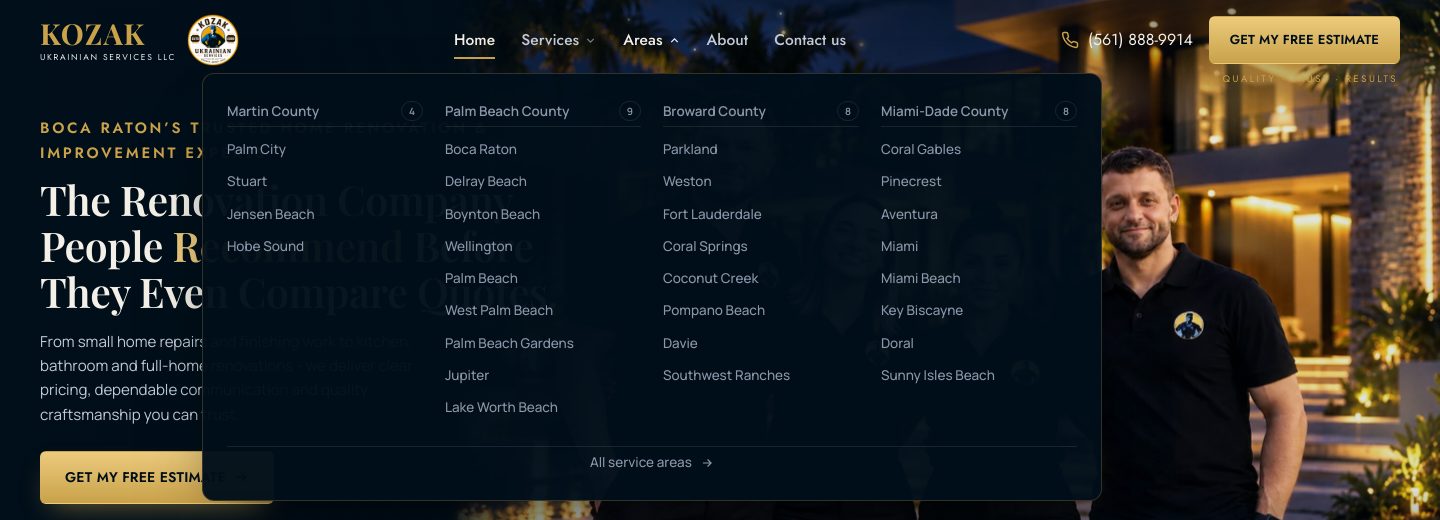Screen dimensions: 1440x520
Task: Click the Miami-Dade County count badge 8
Action: pos(1066,111)
